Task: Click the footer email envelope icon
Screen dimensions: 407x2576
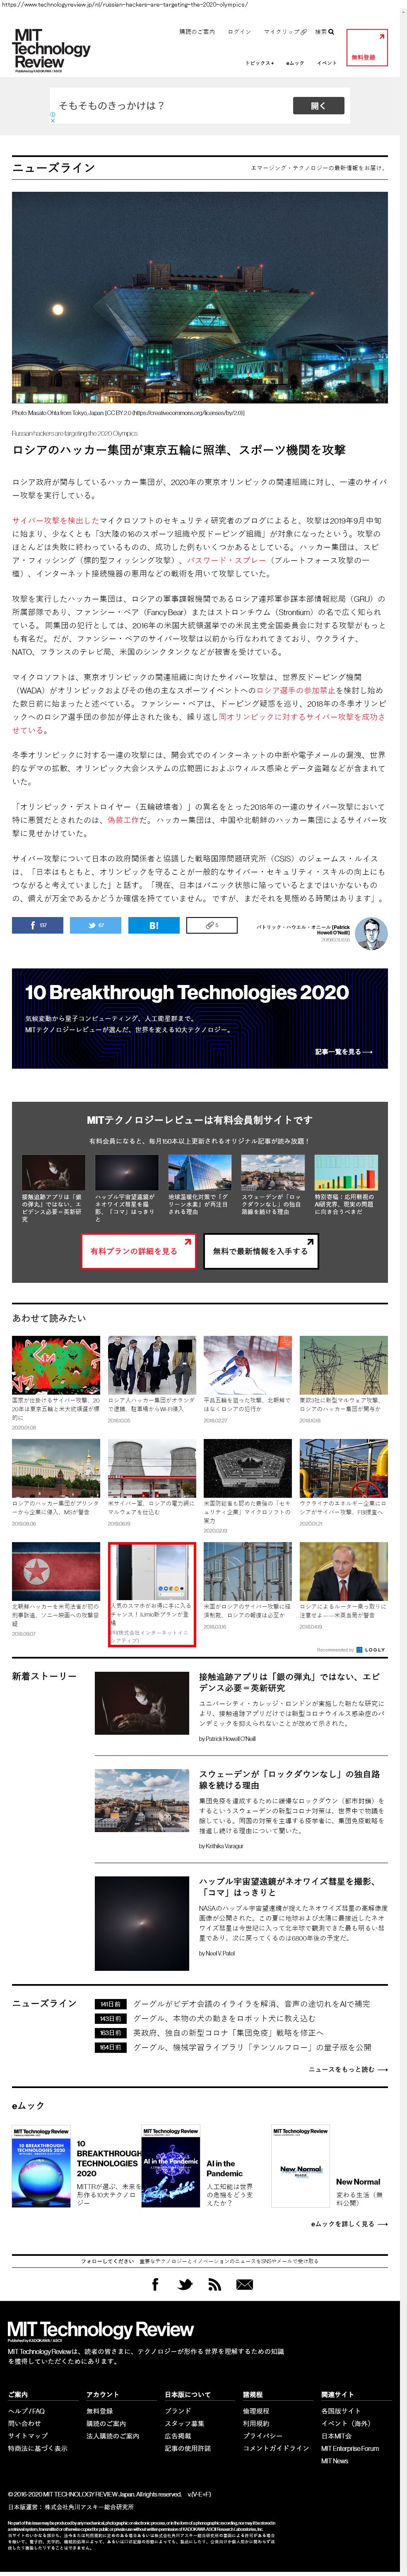Action: 244,2285
